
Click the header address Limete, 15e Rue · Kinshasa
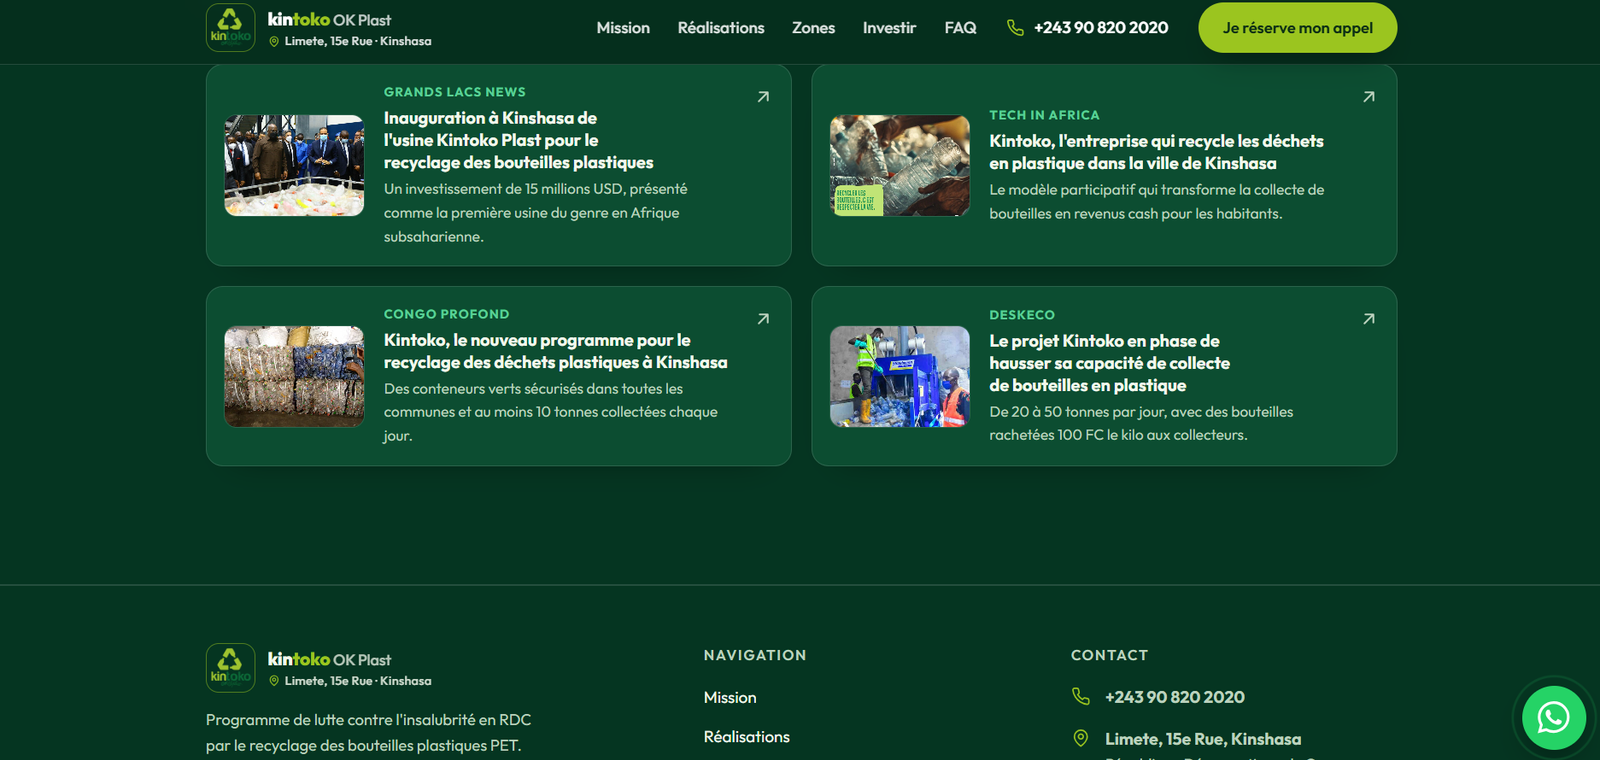click(x=358, y=41)
